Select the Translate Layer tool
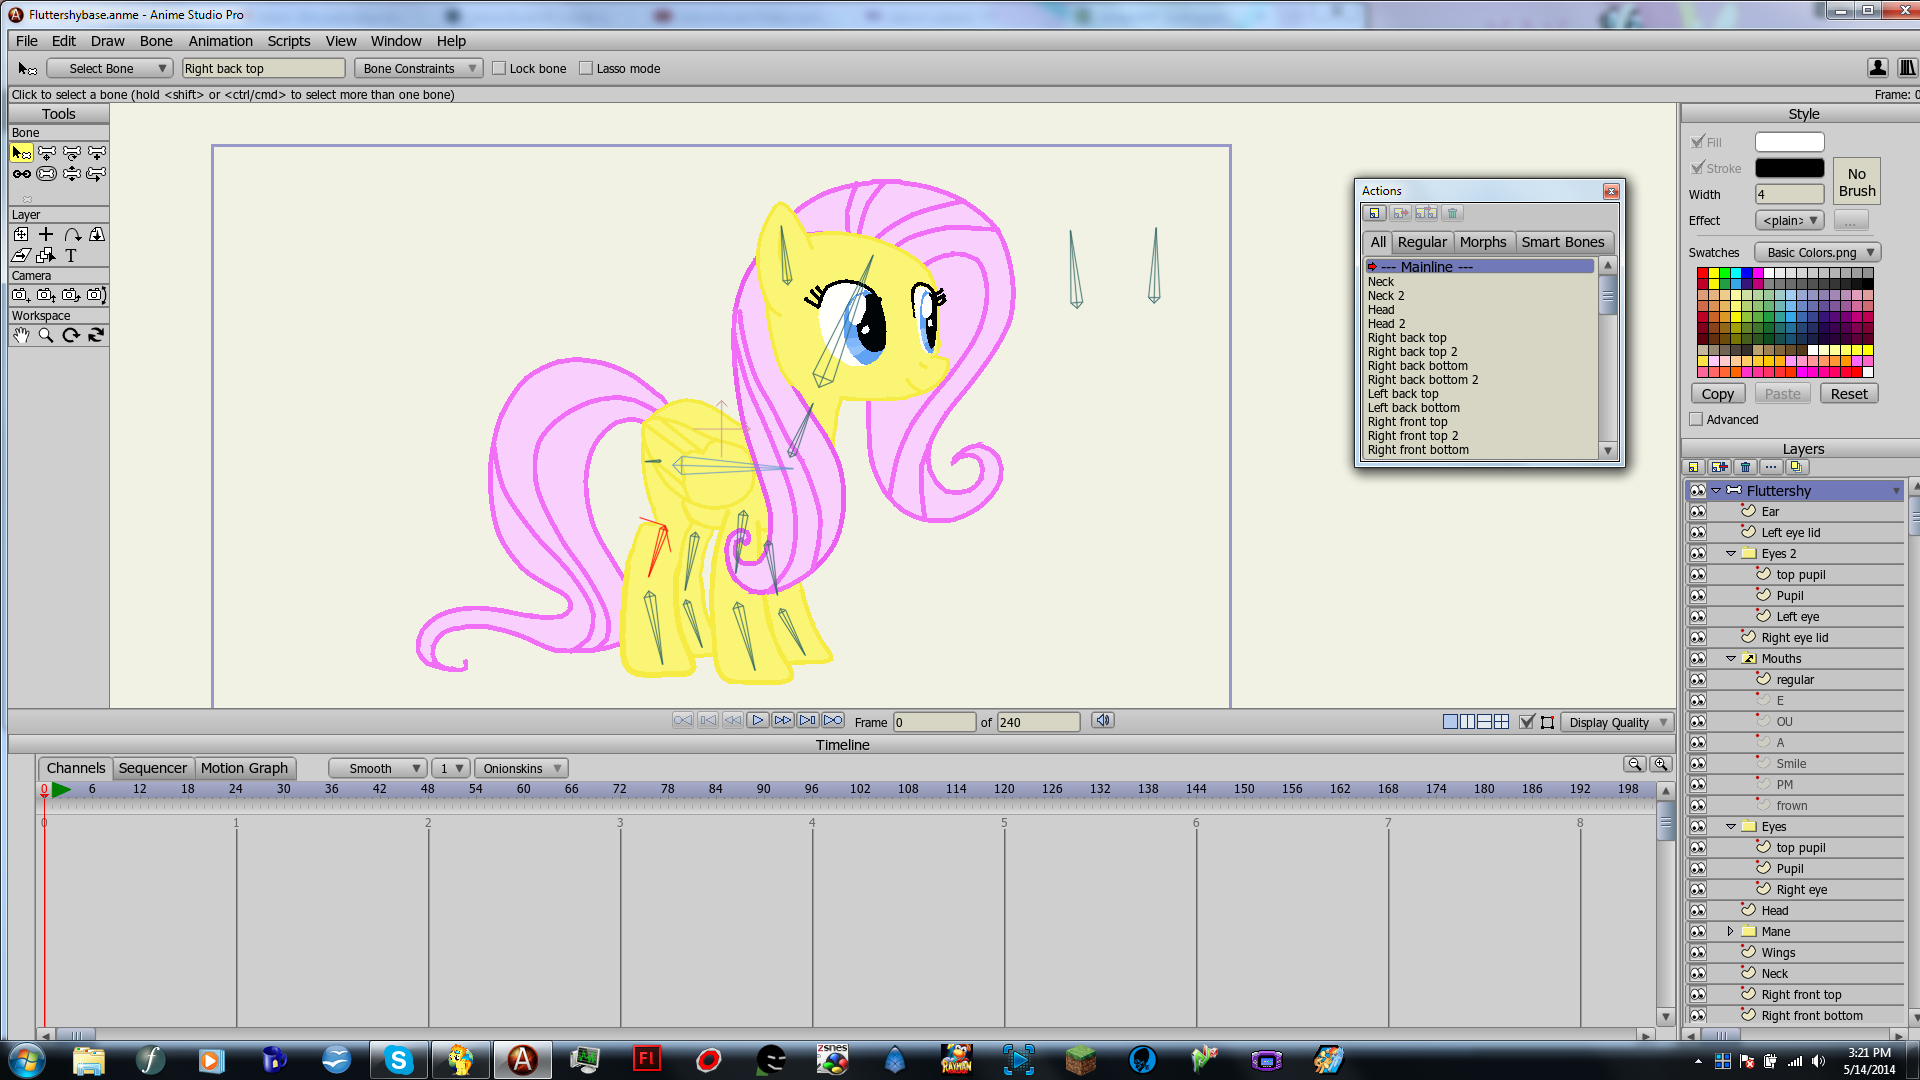This screenshot has height=1080, width=1920. [21, 234]
